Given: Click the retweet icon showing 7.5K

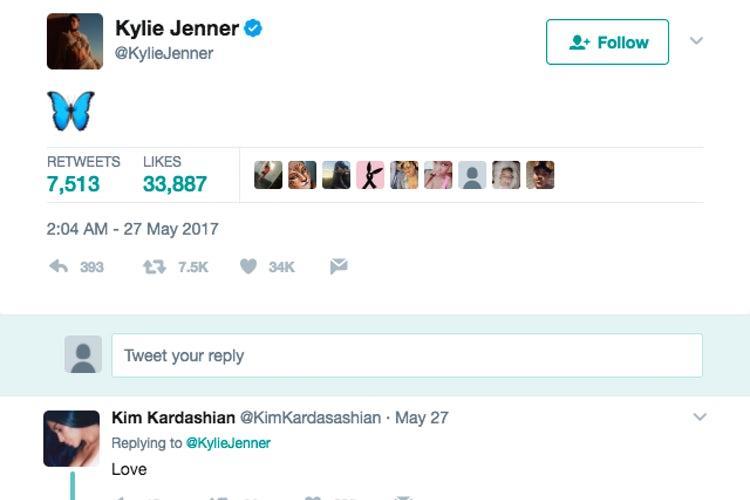Looking at the screenshot, I should 153,266.
